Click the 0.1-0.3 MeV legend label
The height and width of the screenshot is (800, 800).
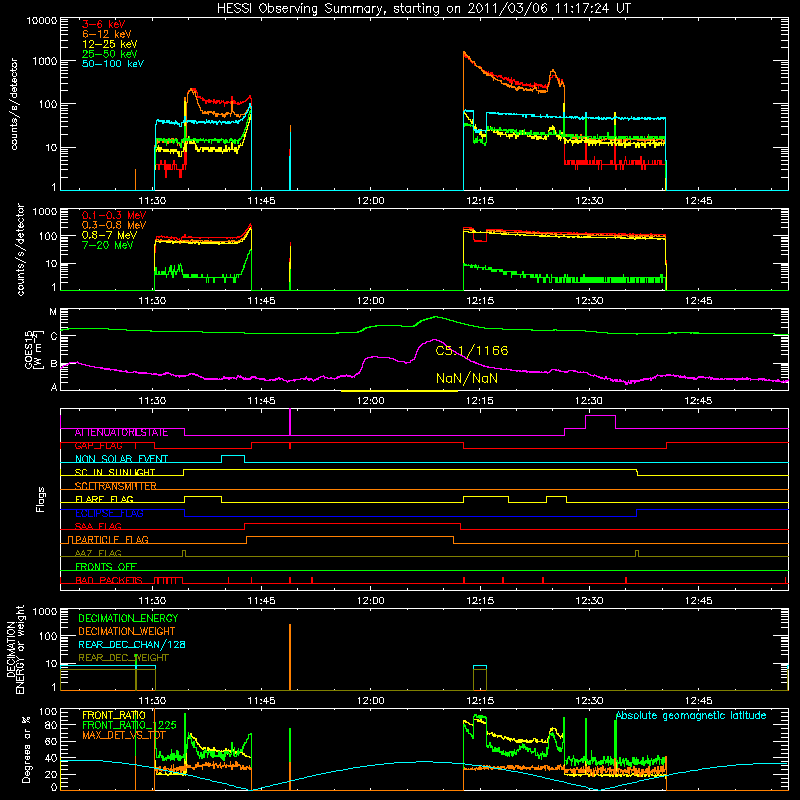point(114,215)
